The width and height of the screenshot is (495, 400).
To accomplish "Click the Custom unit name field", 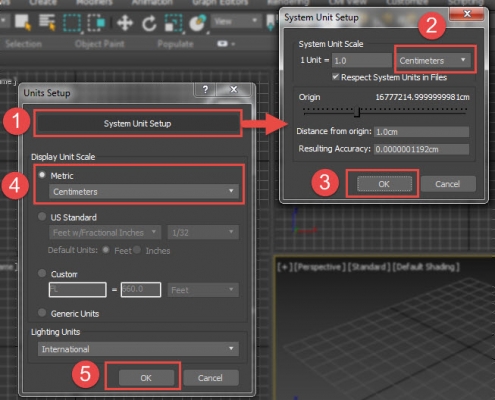I will point(78,290).
